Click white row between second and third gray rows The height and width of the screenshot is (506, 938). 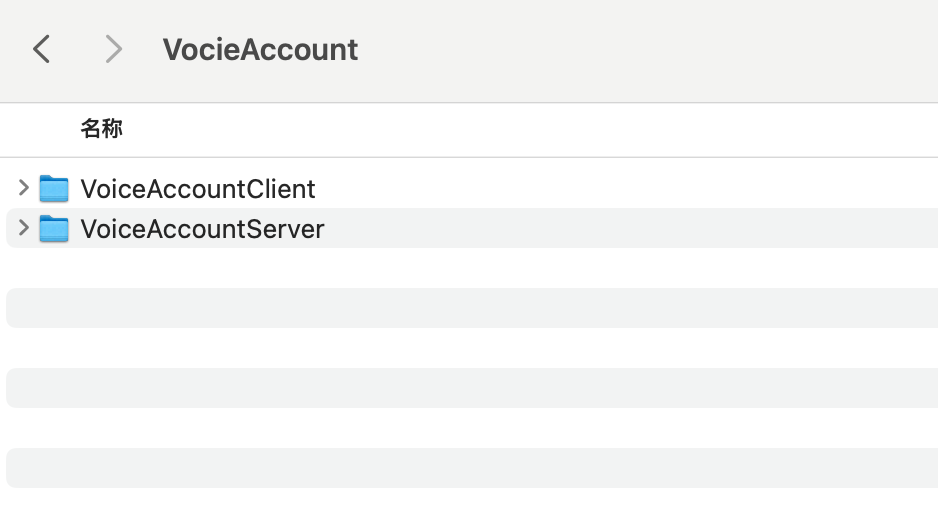pos(470,428)
